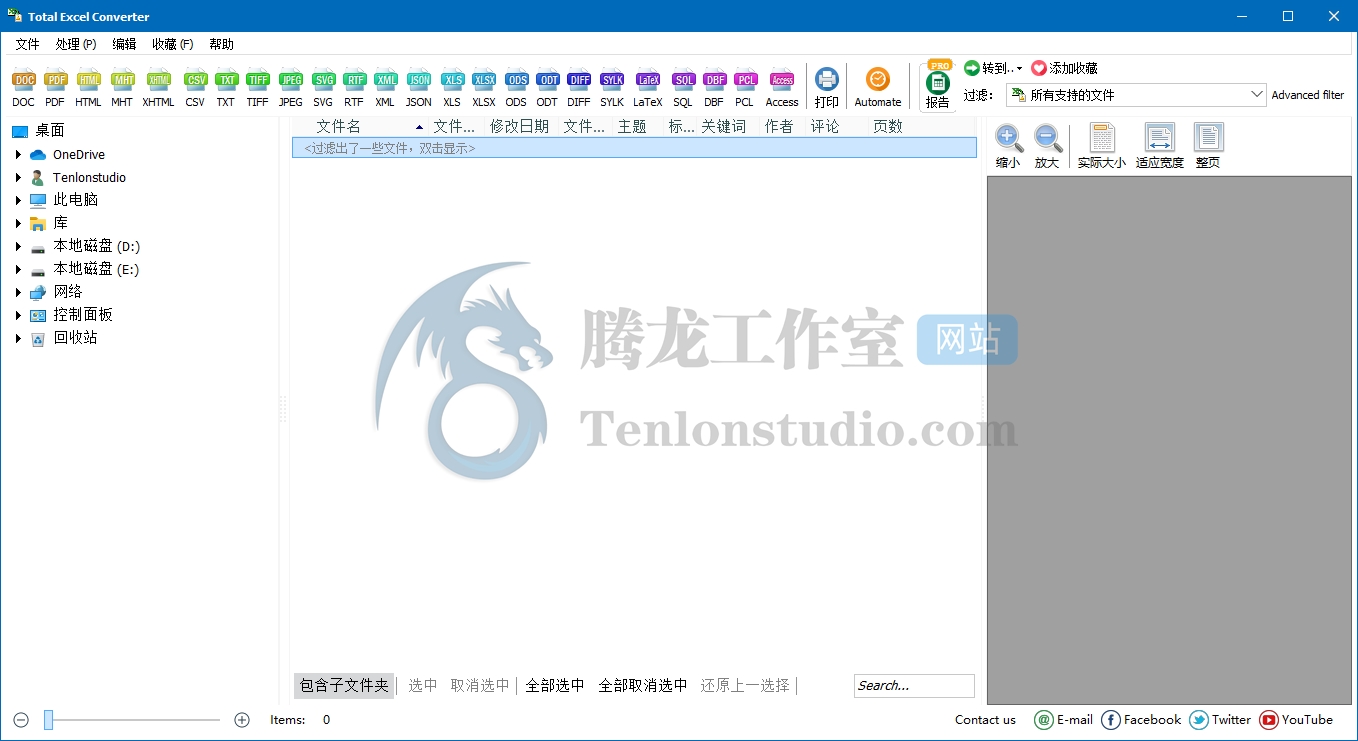Convert to Access database
Viewport: 1358px width, 741px height.
(x=782, y=88)
